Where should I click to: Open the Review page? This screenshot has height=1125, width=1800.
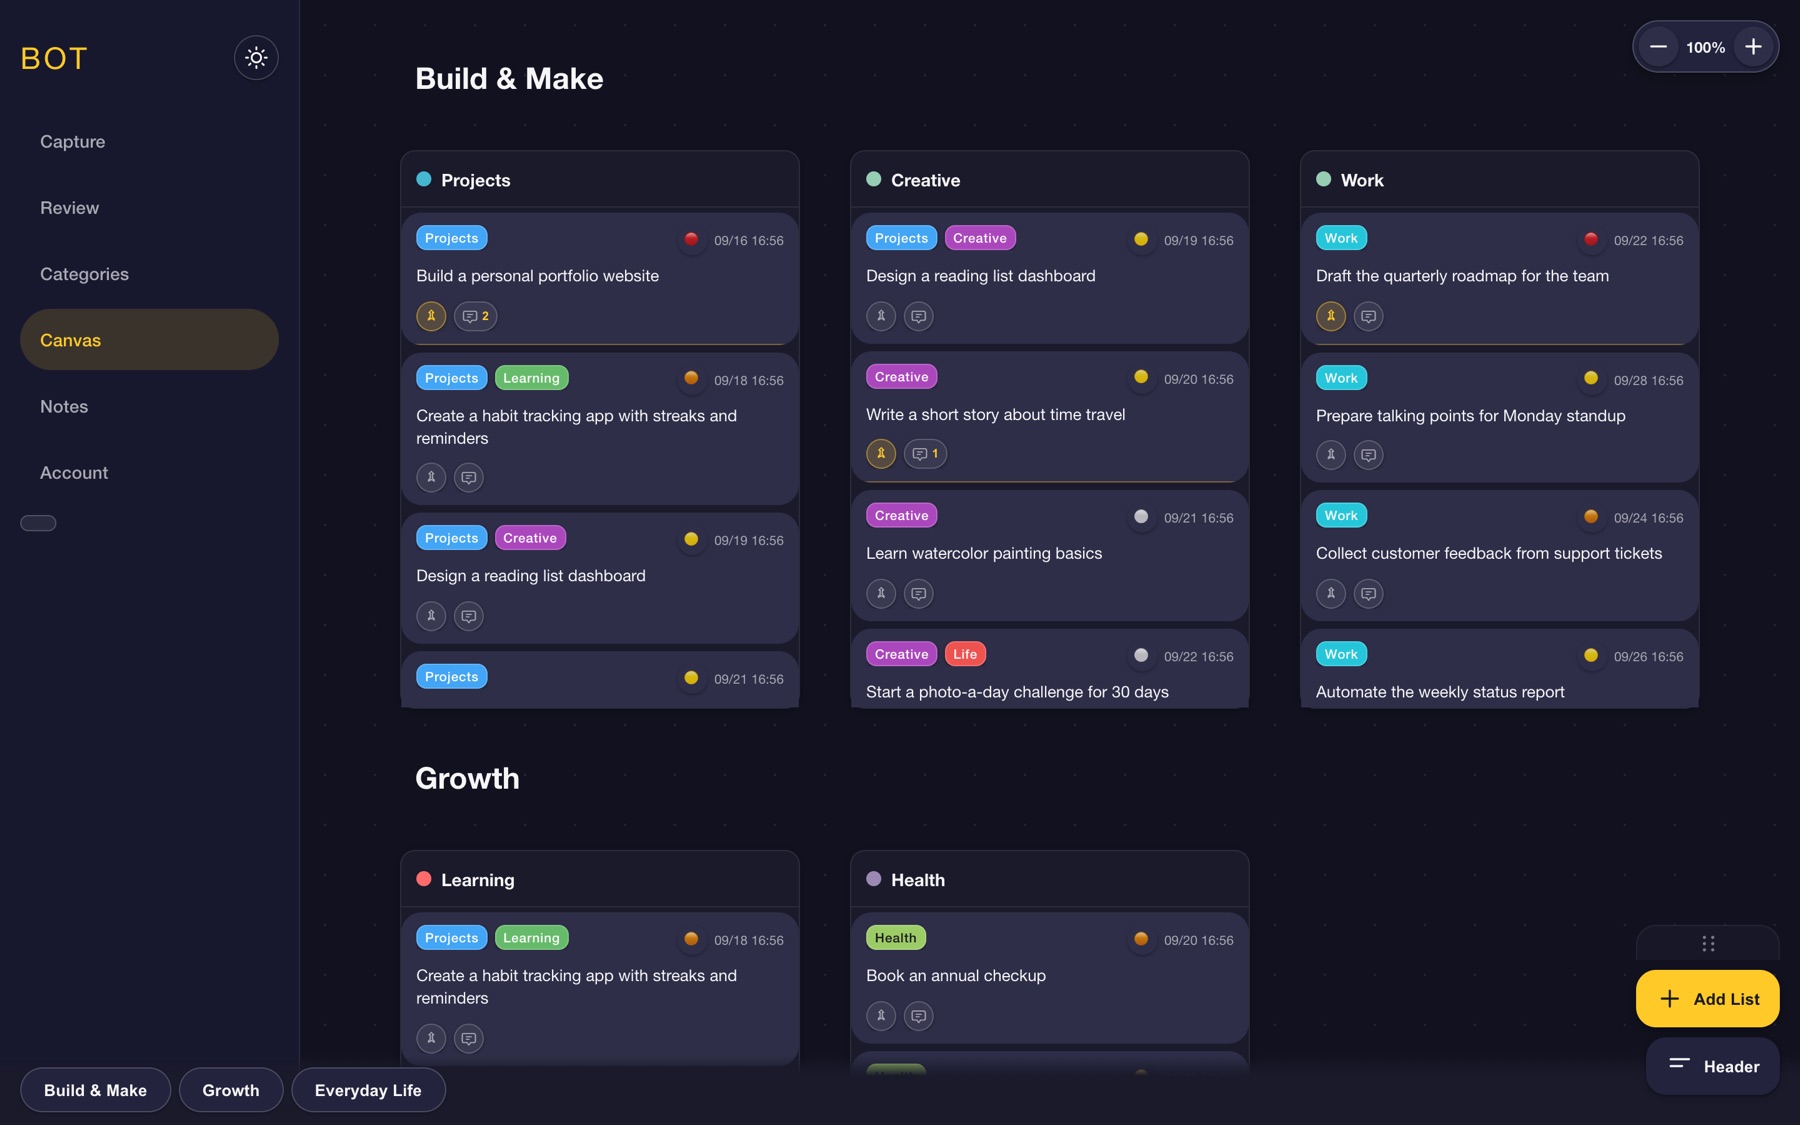coord(149,208)
